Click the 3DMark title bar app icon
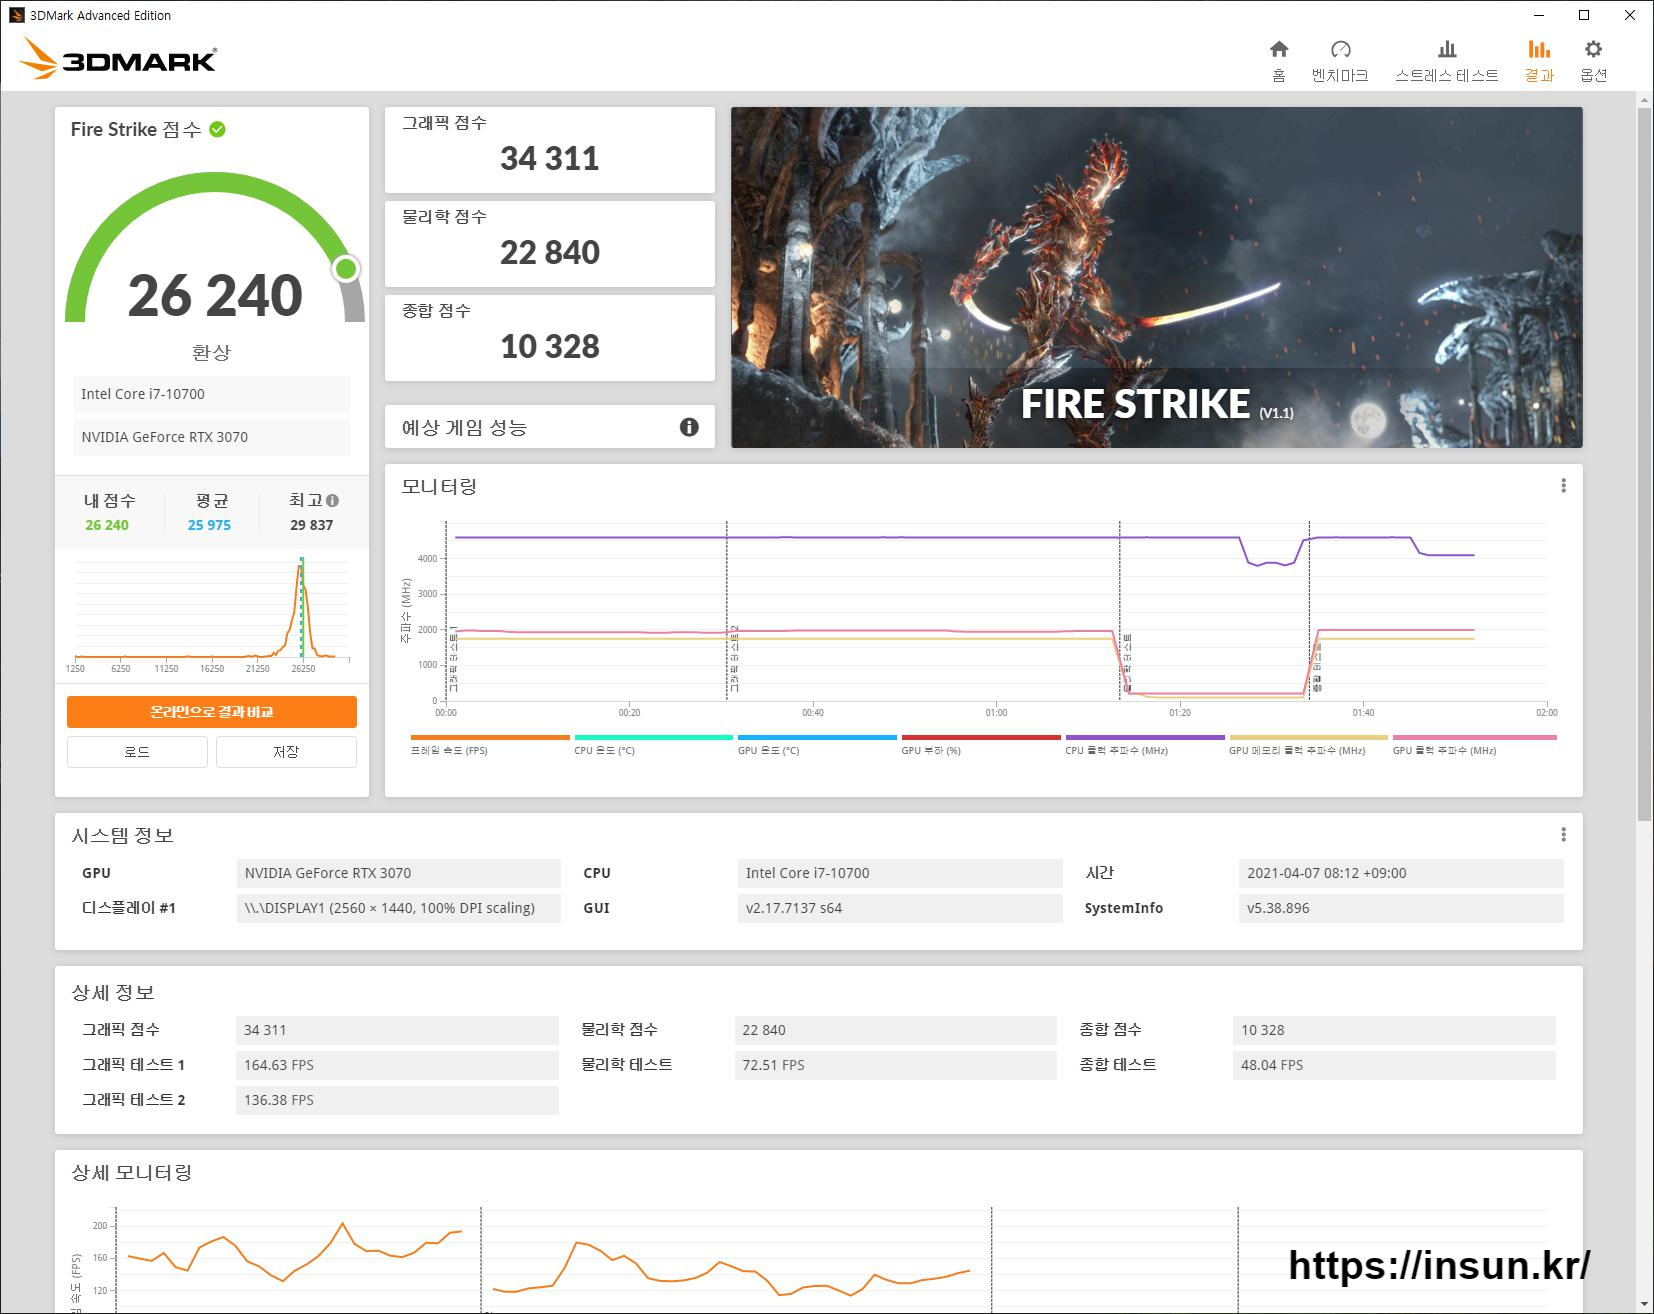Viewport: 1654px width, 1314px height. (x=16, y=15)
